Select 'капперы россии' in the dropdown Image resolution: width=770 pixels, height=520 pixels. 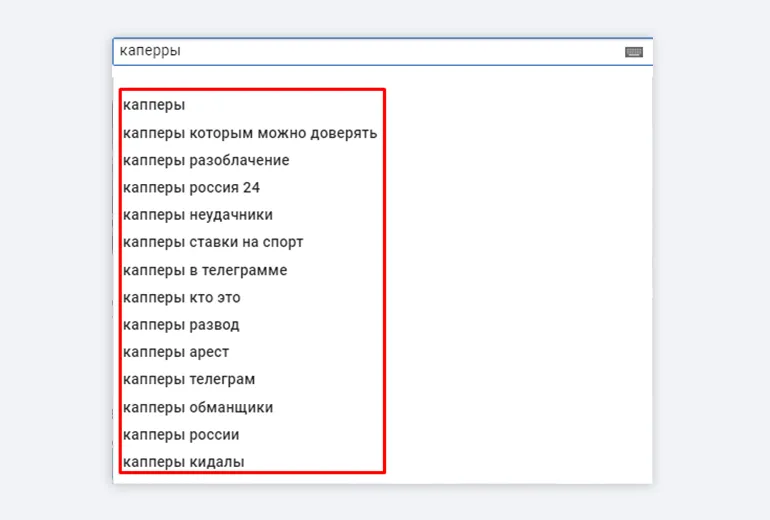(x=181, y=435)
